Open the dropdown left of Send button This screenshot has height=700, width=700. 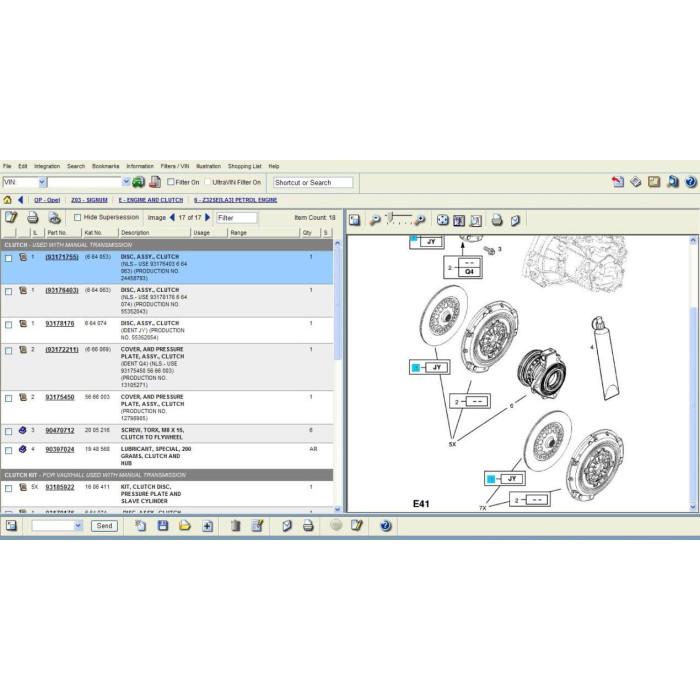[78, 526]
